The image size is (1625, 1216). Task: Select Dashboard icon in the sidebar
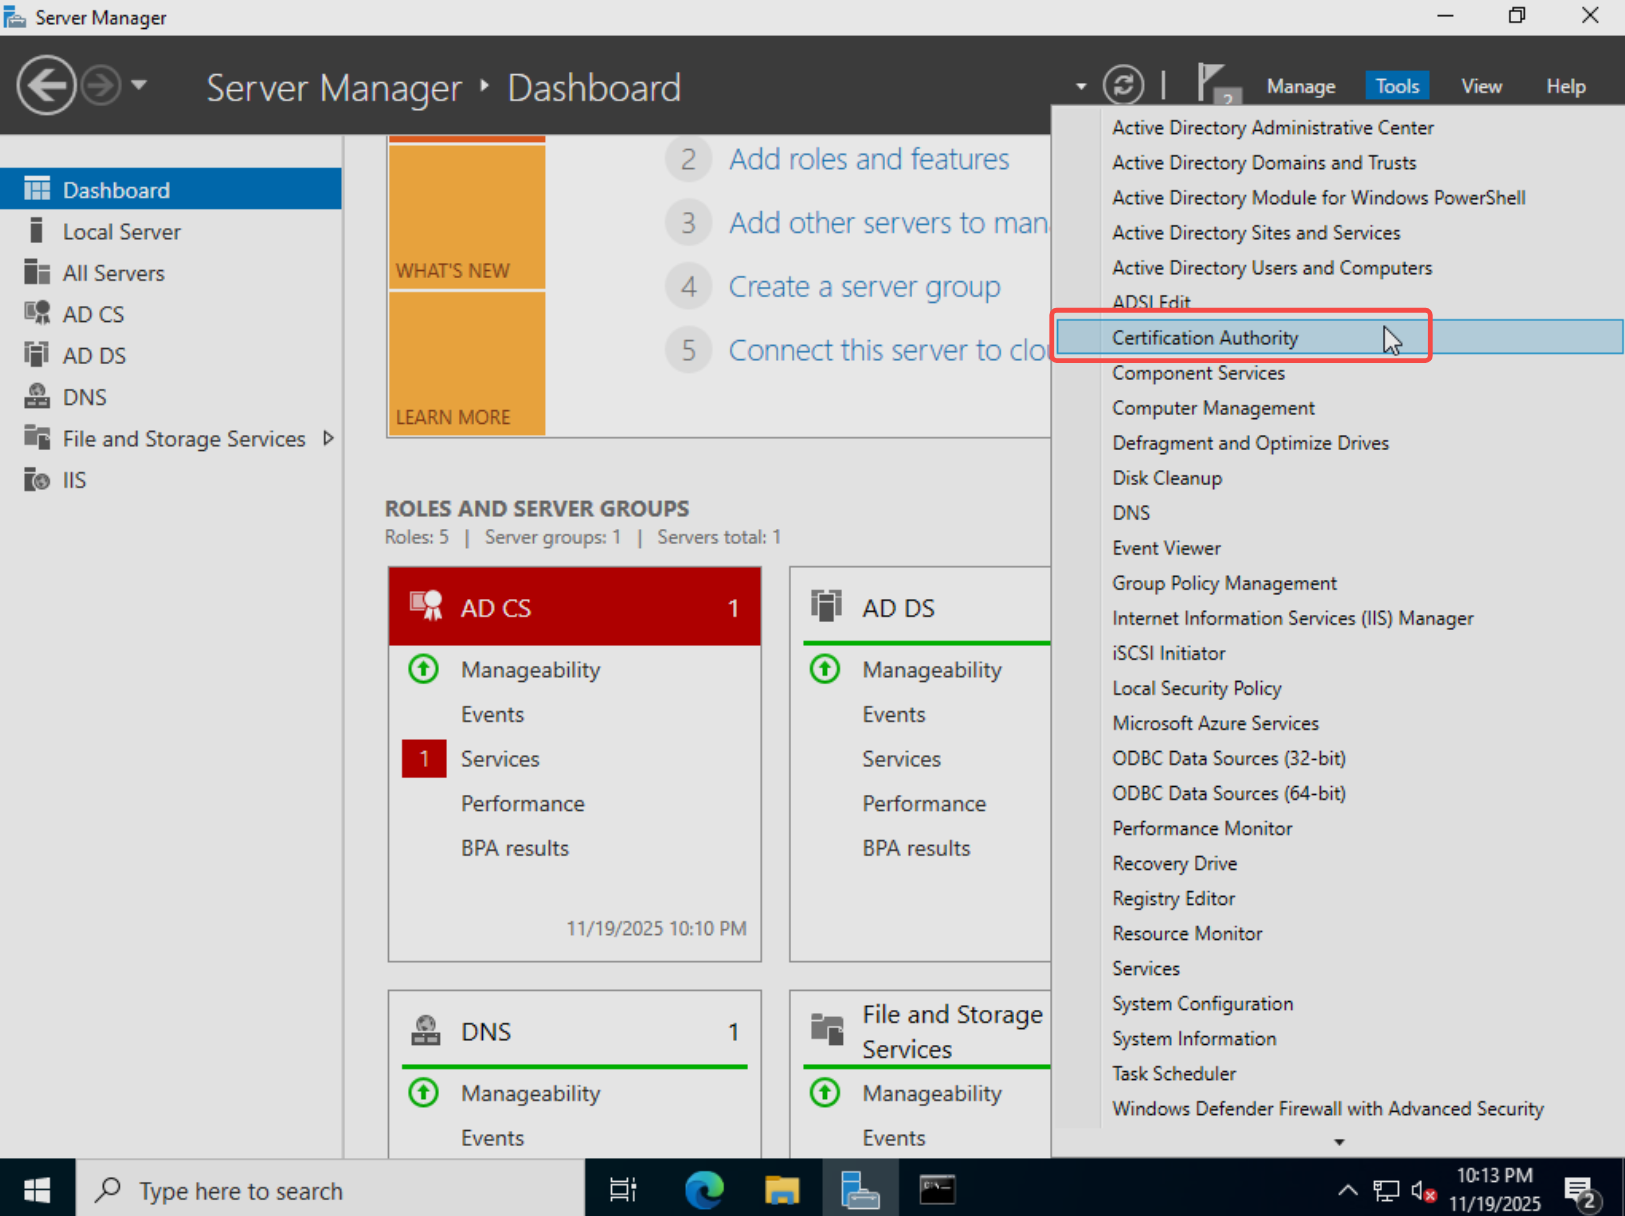tap(37, 189)
